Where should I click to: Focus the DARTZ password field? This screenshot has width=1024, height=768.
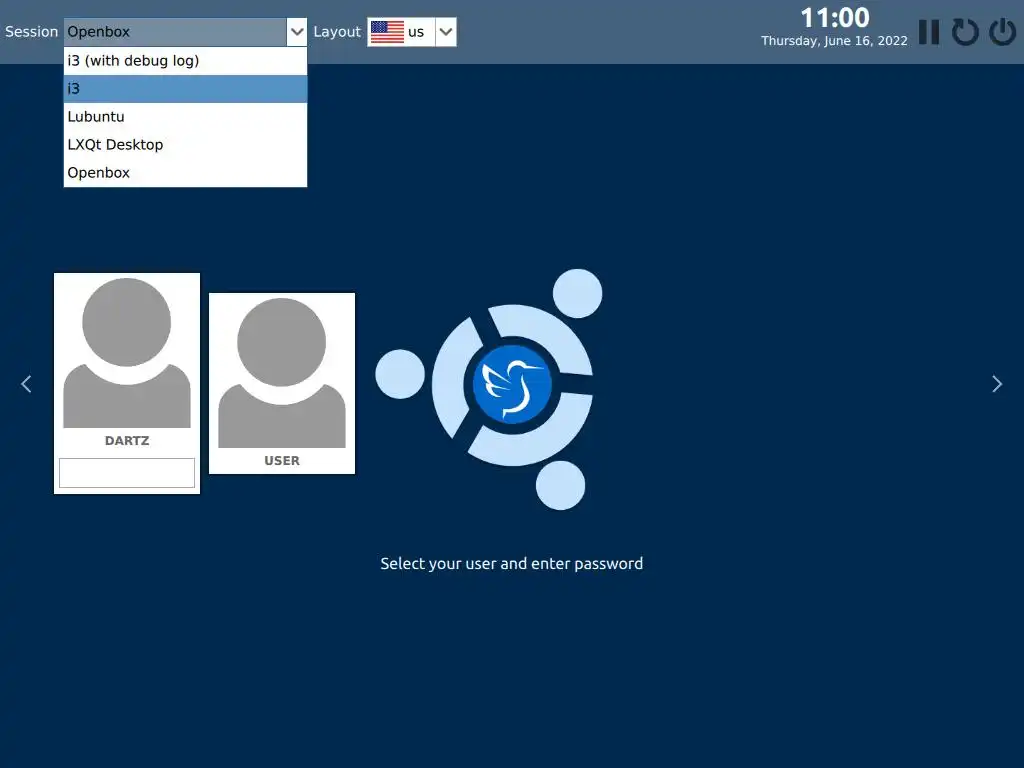(127, 473)
